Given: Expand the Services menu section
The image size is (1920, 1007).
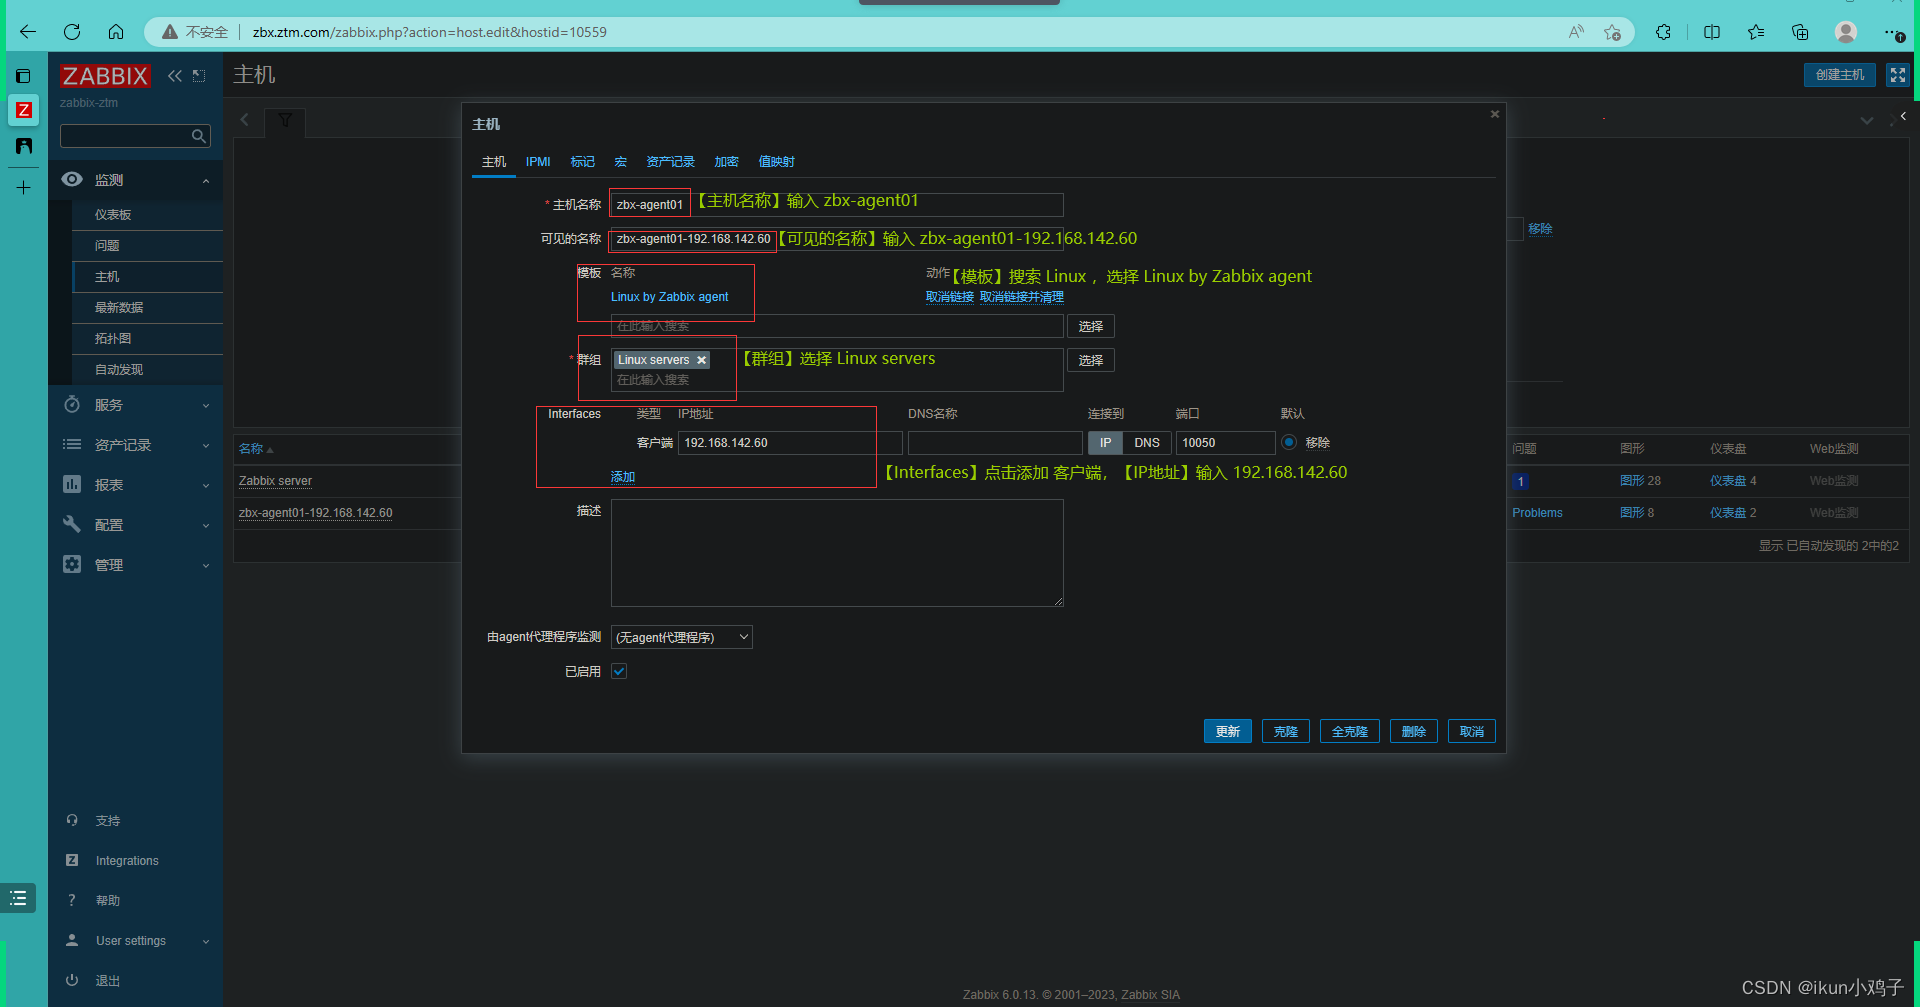Looking at the screenshot, I should tap(135, 405).
